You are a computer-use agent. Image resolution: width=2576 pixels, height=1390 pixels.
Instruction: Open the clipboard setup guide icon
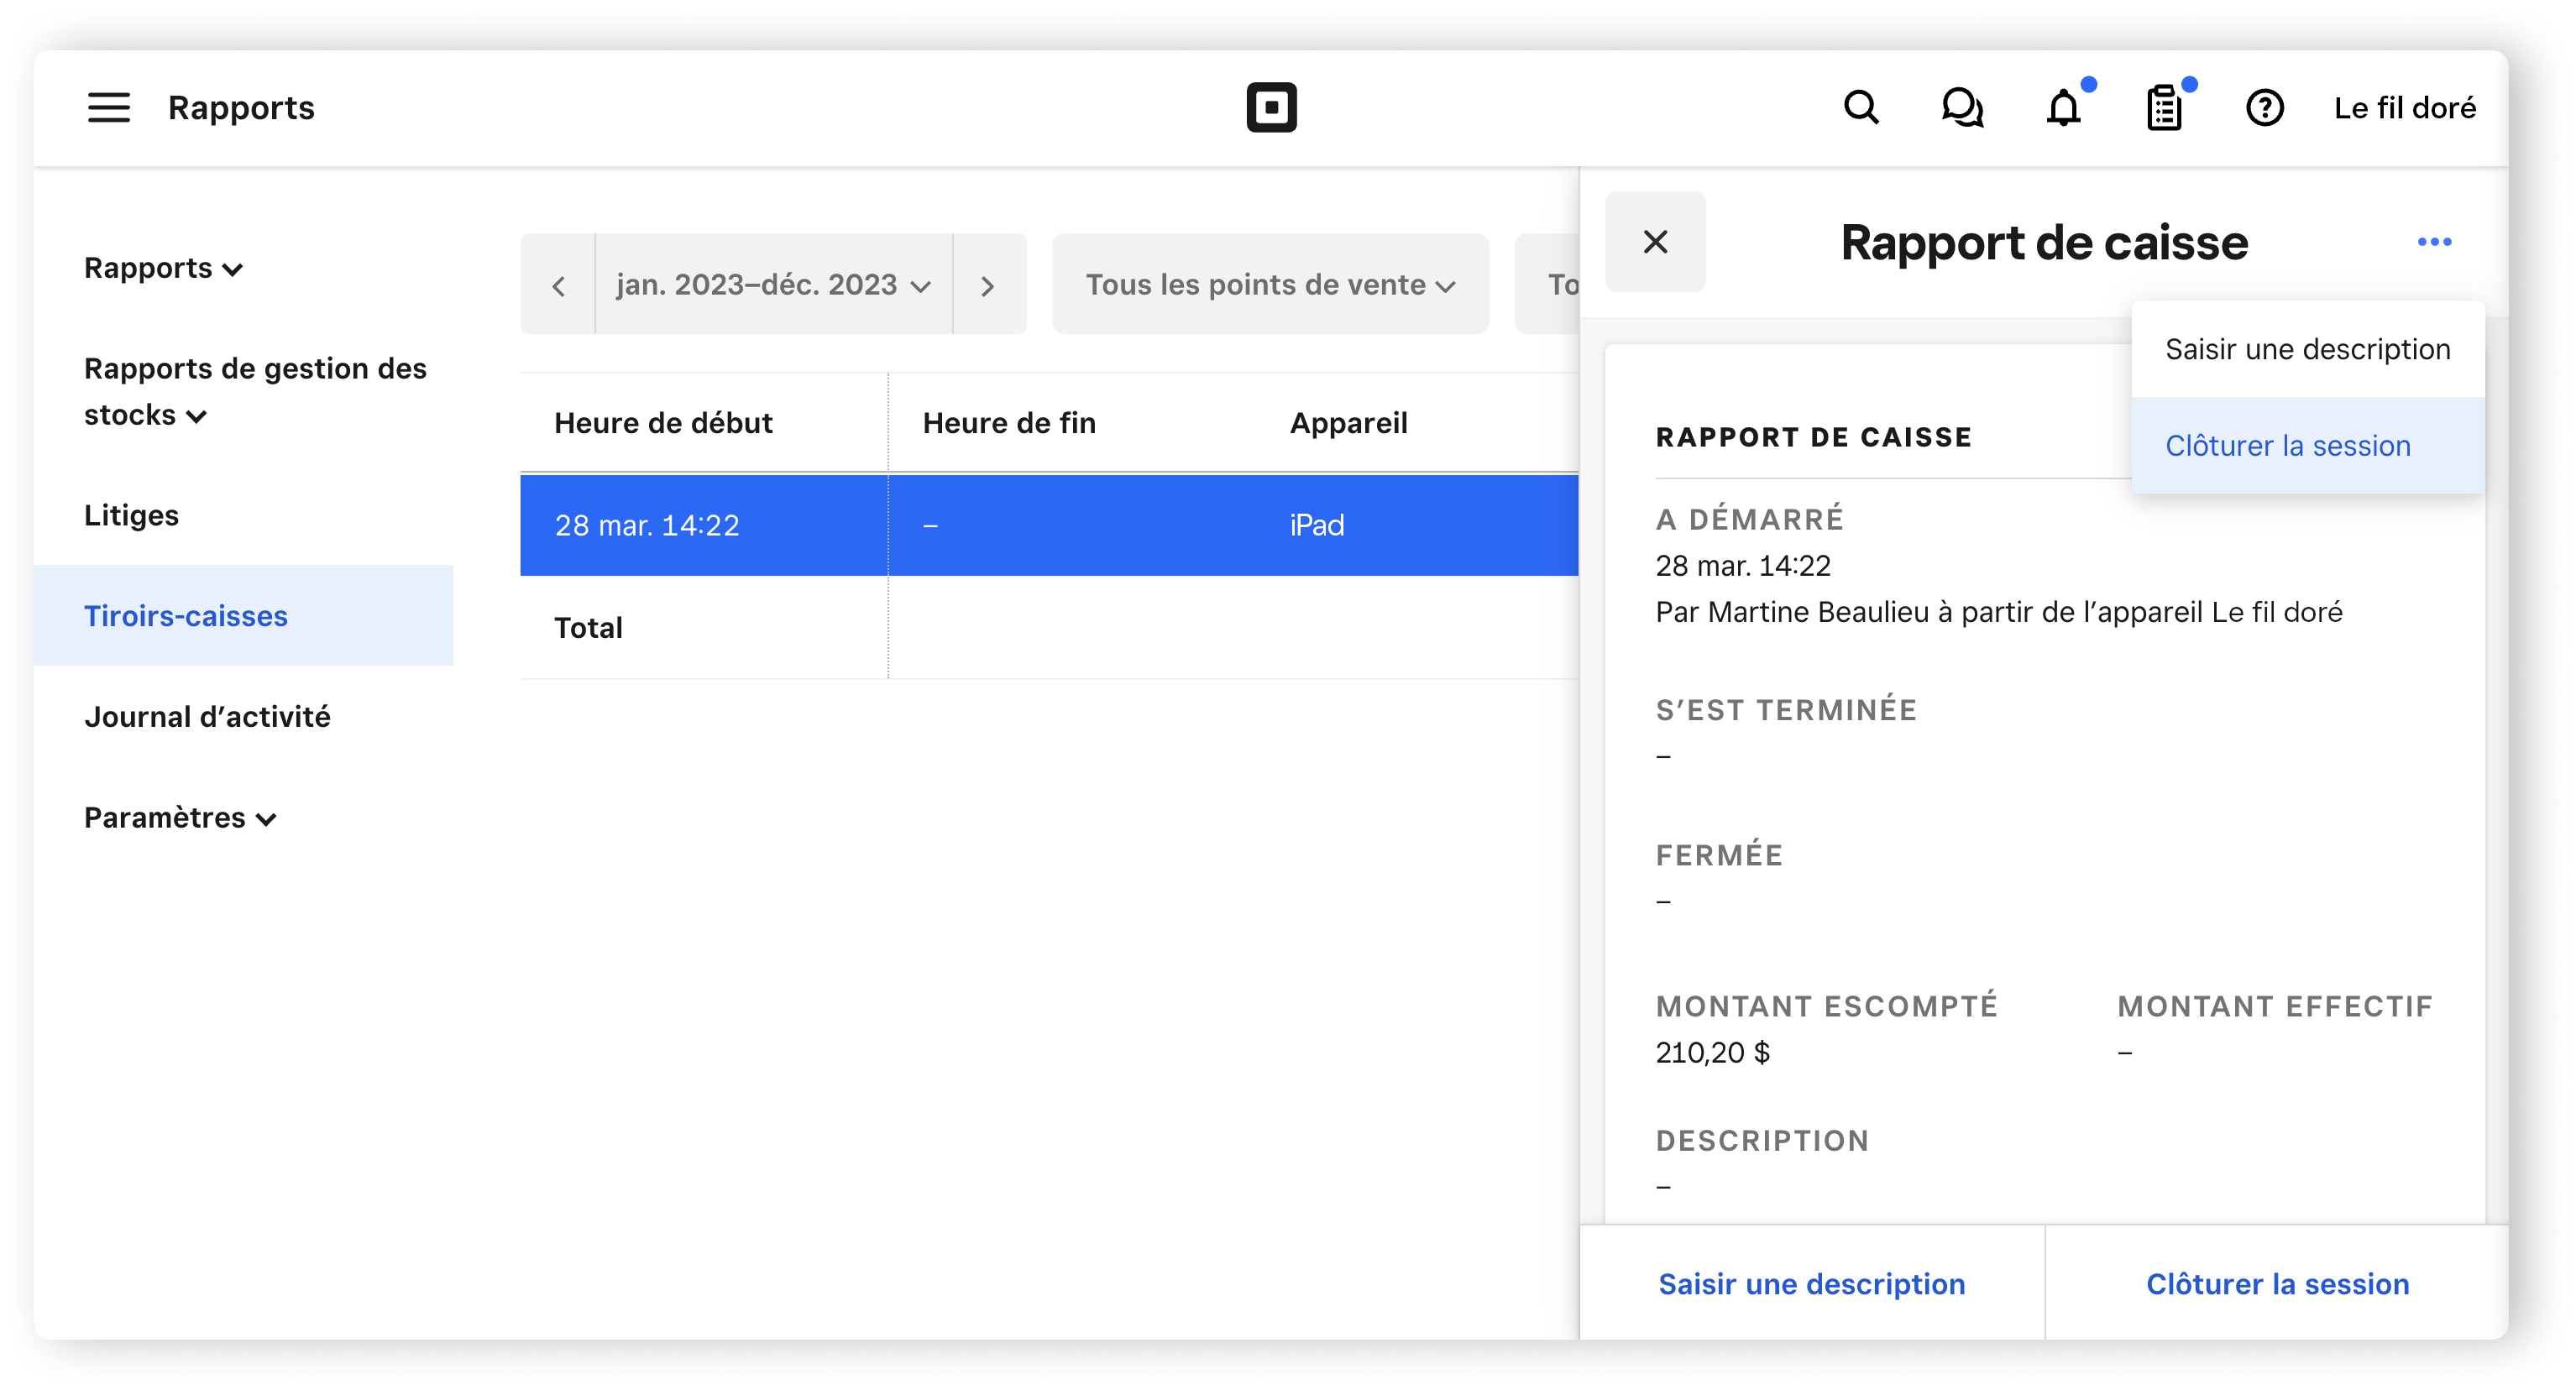tap(2164, 107)
